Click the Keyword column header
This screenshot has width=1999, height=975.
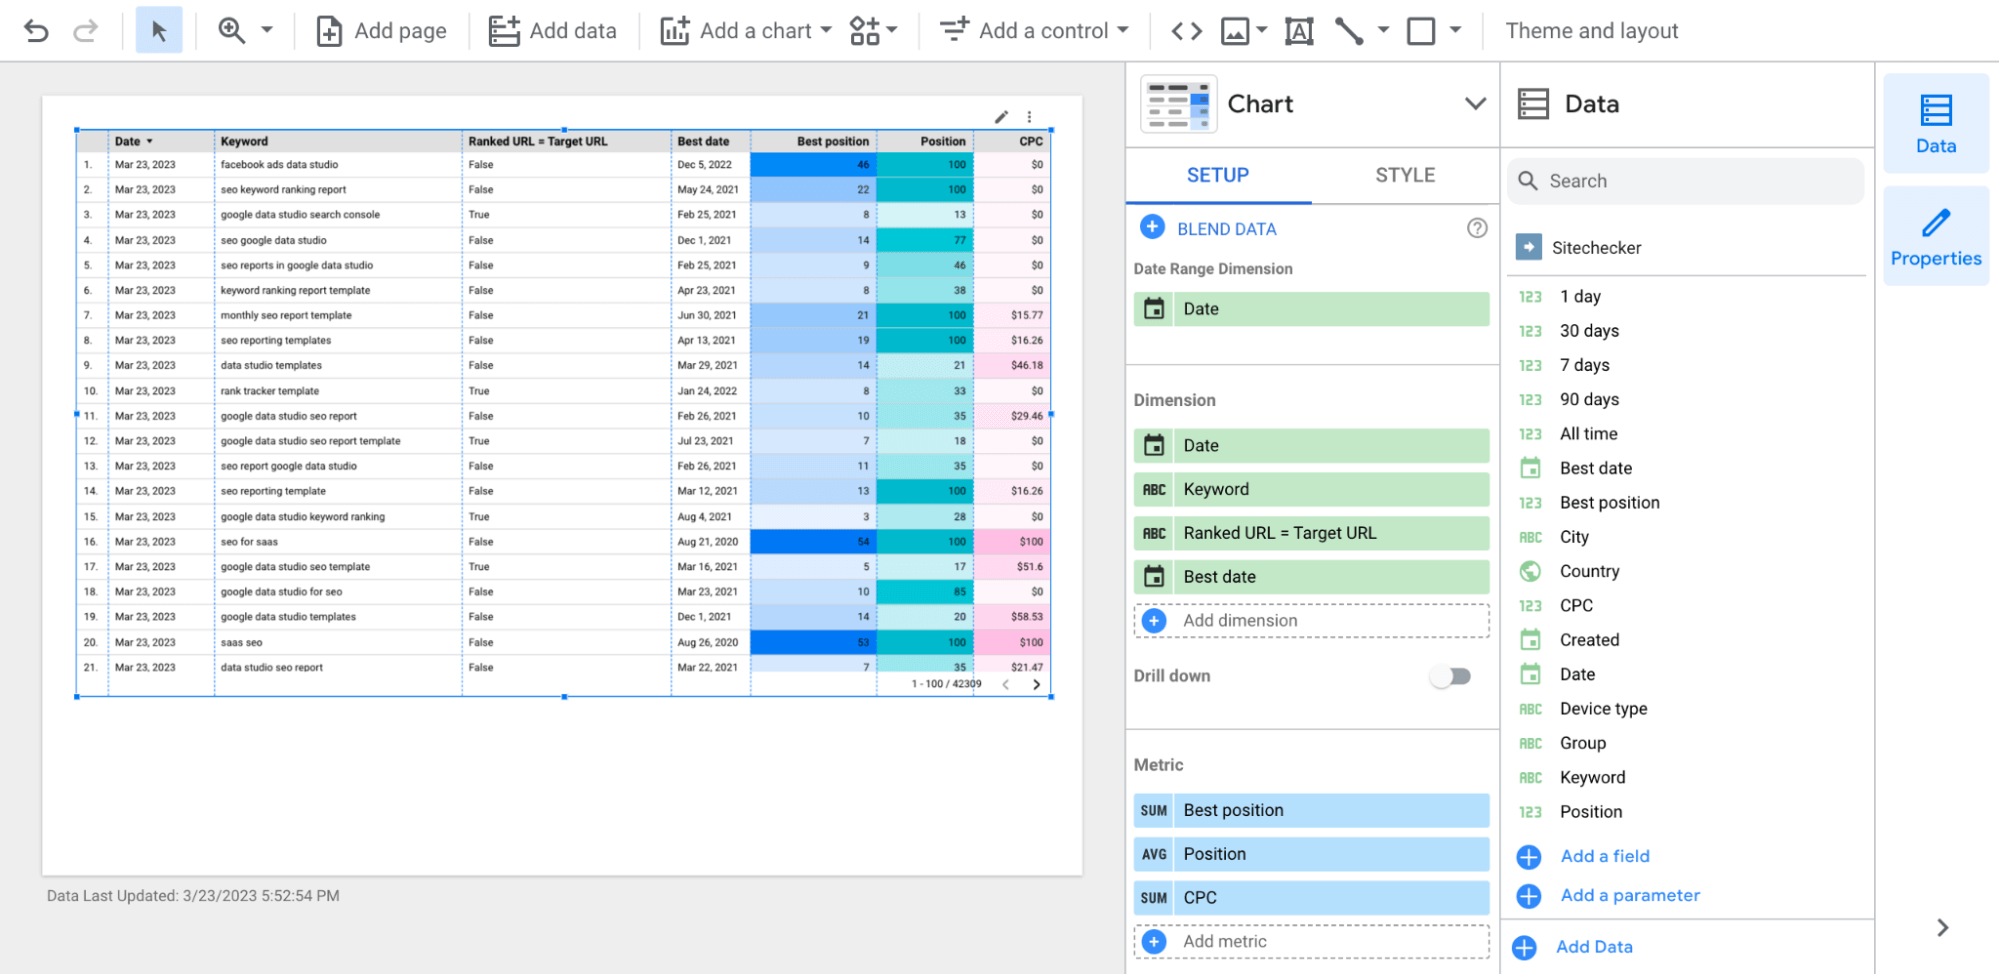[x=245, y=141]
